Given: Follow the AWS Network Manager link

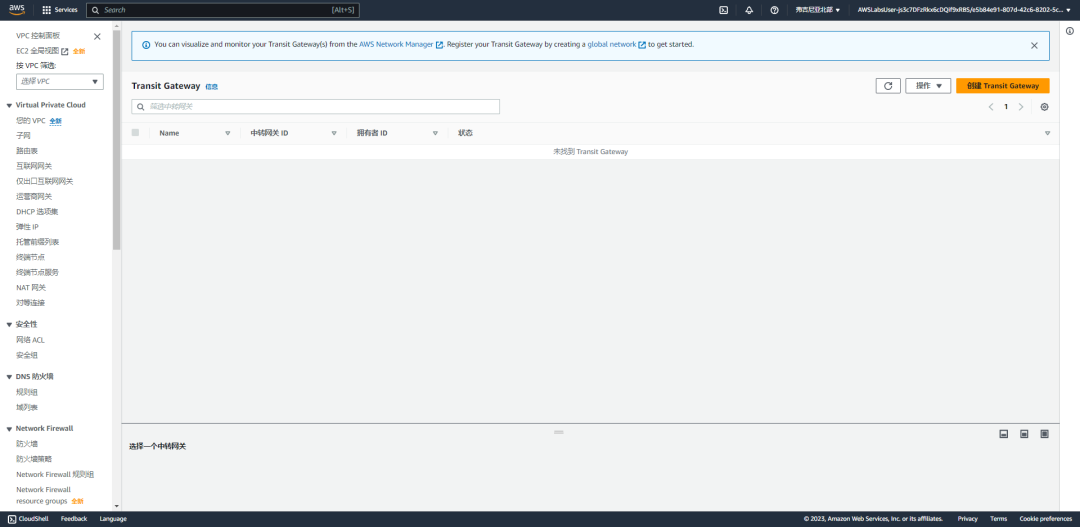Looking at the screenshot, I should click(396, 44).
